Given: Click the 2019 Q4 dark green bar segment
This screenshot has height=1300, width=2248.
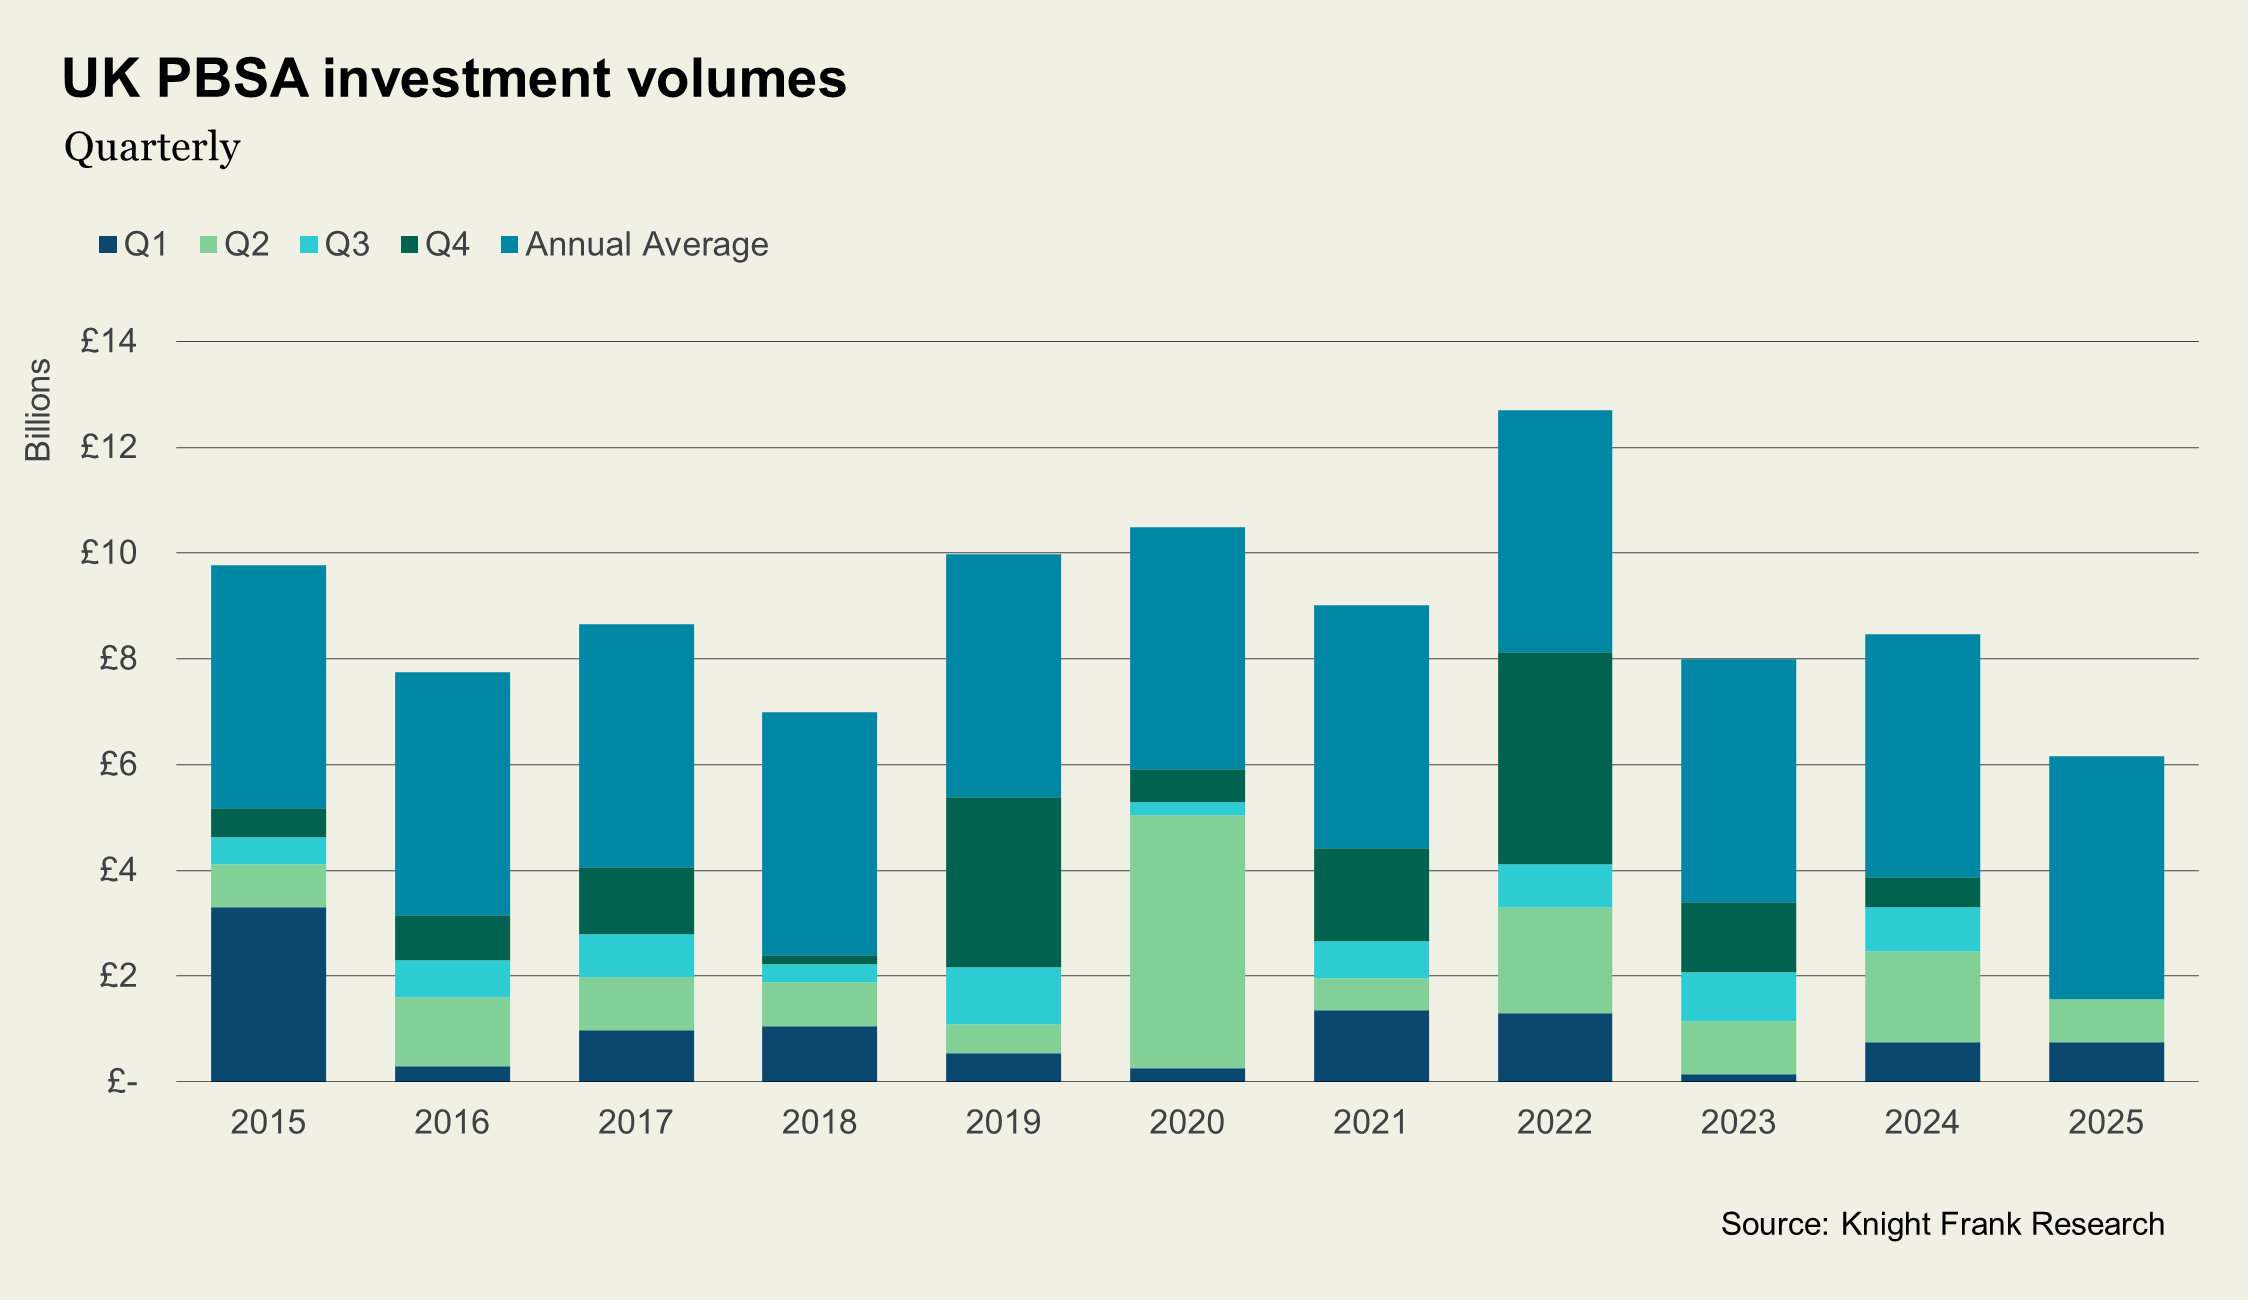Looking at the screenshot, I should point(1003,882).
